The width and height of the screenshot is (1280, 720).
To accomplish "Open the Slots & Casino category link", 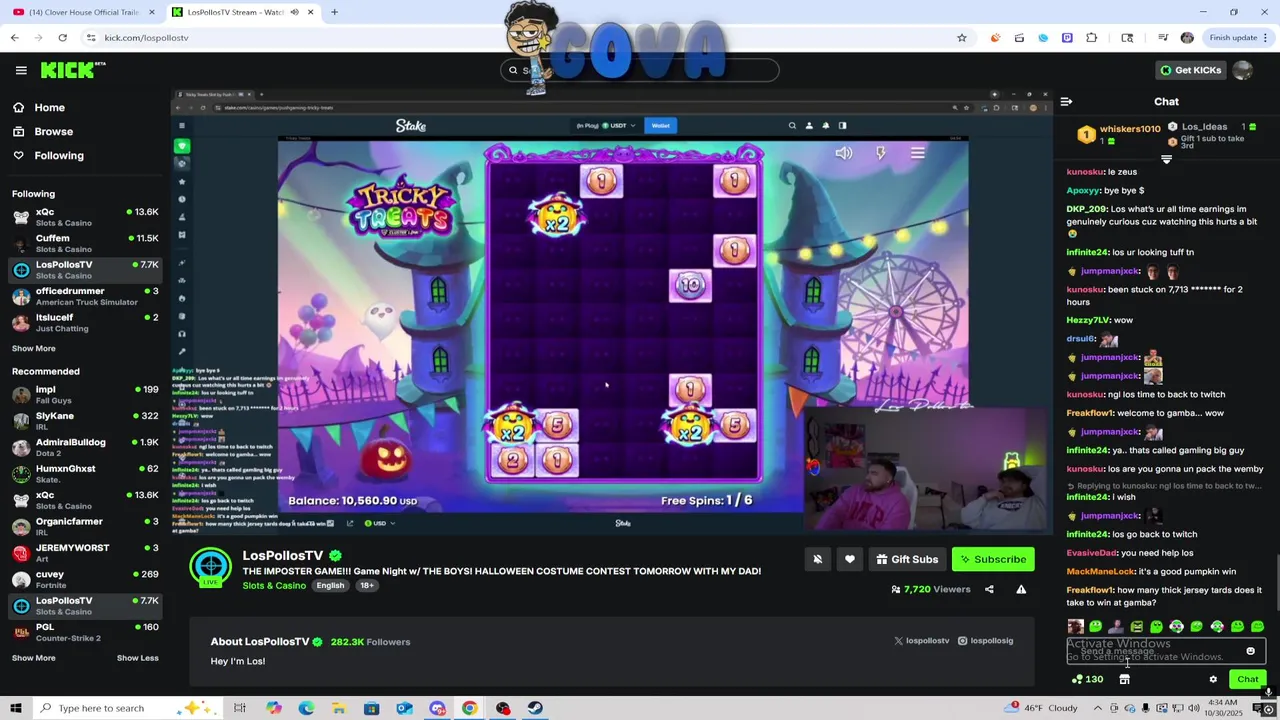I will pyautogui.click(x=274, y=586).
